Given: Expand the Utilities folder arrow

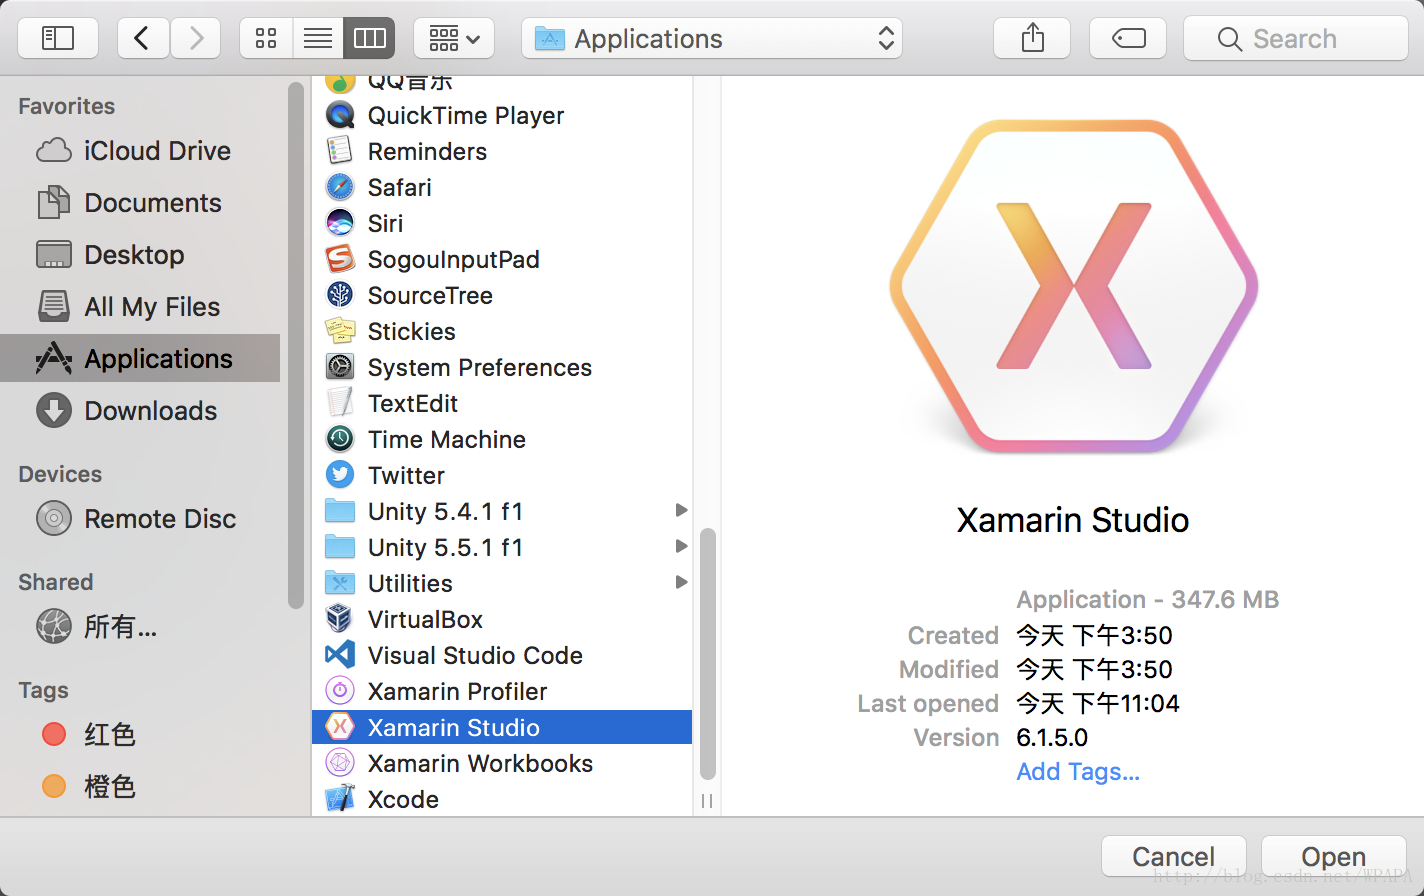Looking at the screenshot, I should click(681, 582).
